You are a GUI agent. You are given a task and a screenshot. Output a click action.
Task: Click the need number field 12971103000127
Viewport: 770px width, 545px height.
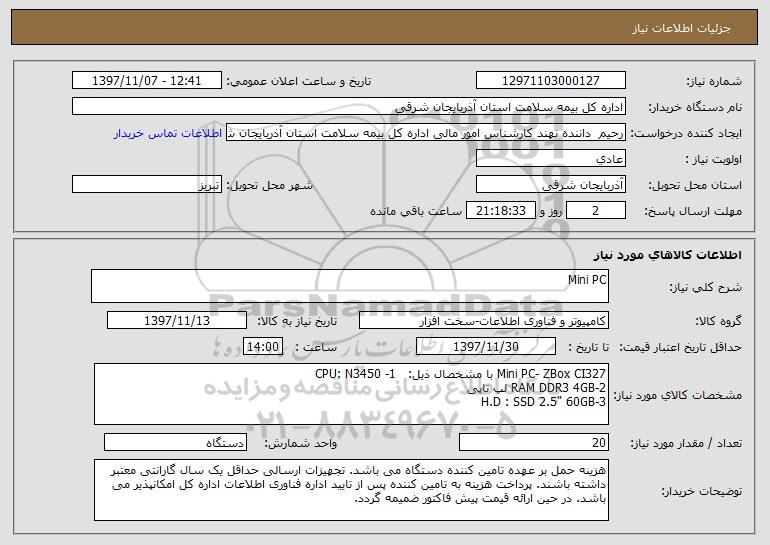(550, 81)
